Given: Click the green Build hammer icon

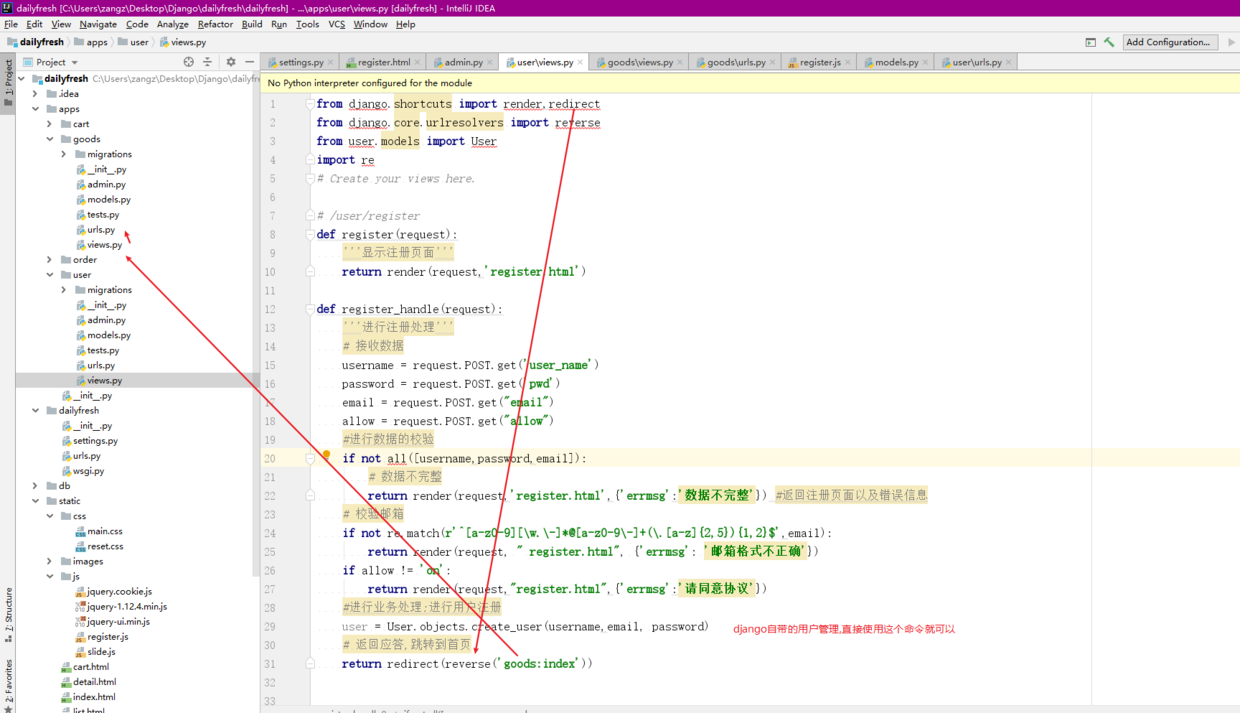Looking at the screenshot, I should coord(1109,42).
